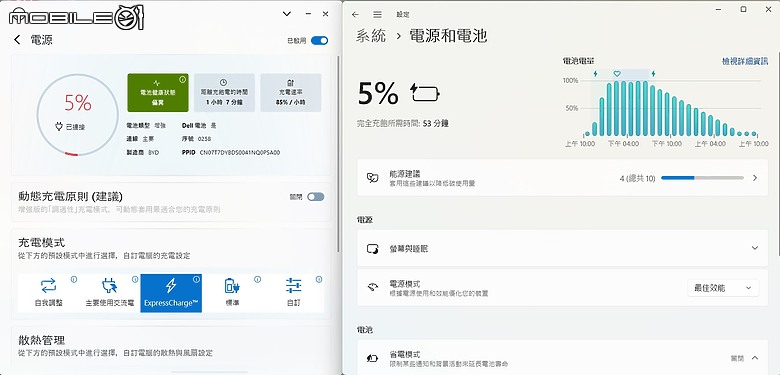Viewport: 780px width, 375px height.
Task: Select the ExpressCharge charging mode
Action: coord(171,293)
